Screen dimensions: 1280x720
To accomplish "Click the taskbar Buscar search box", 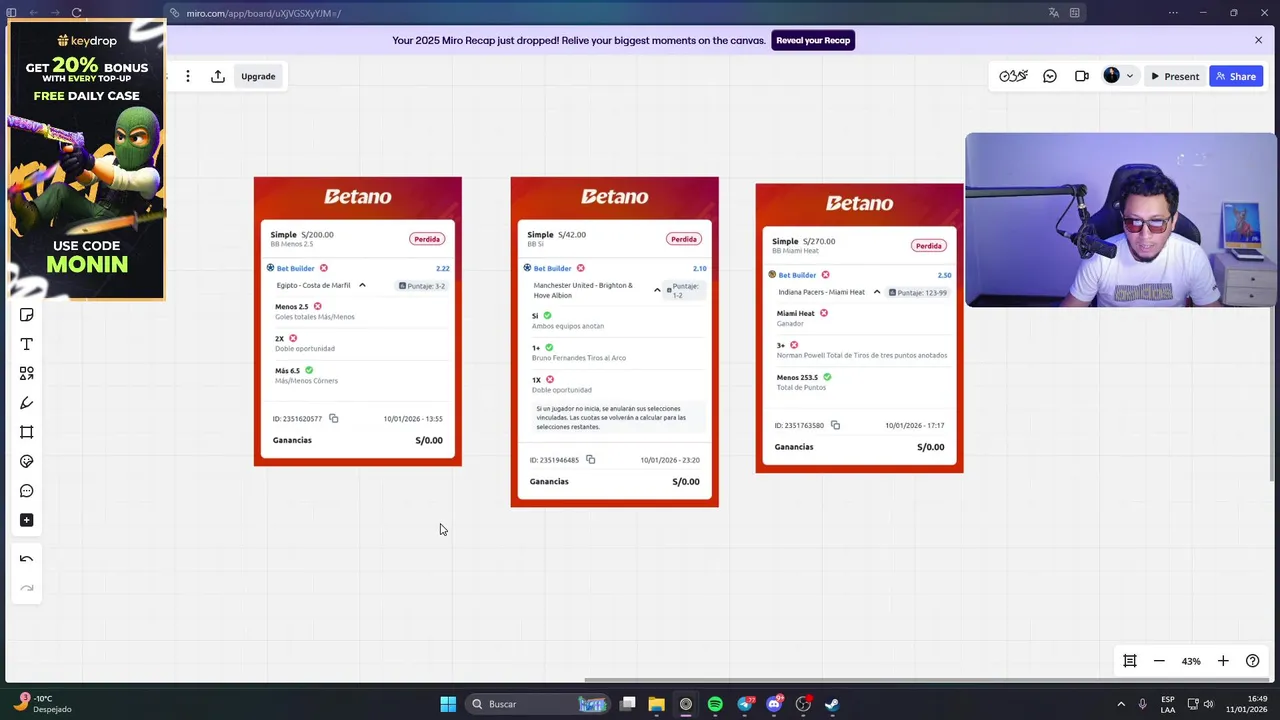I will [538, 704].
